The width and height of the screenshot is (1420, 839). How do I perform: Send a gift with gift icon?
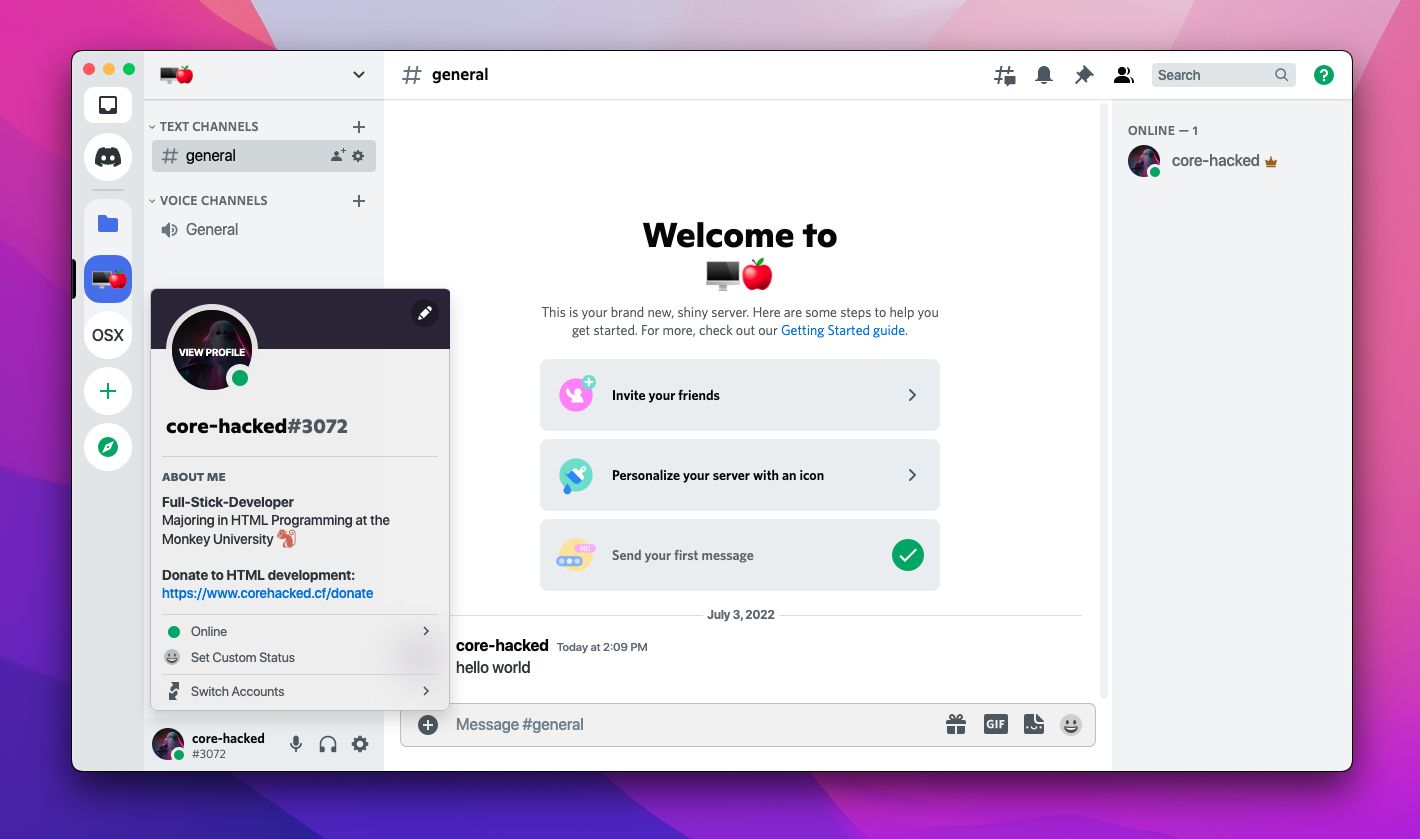(956, 724)
